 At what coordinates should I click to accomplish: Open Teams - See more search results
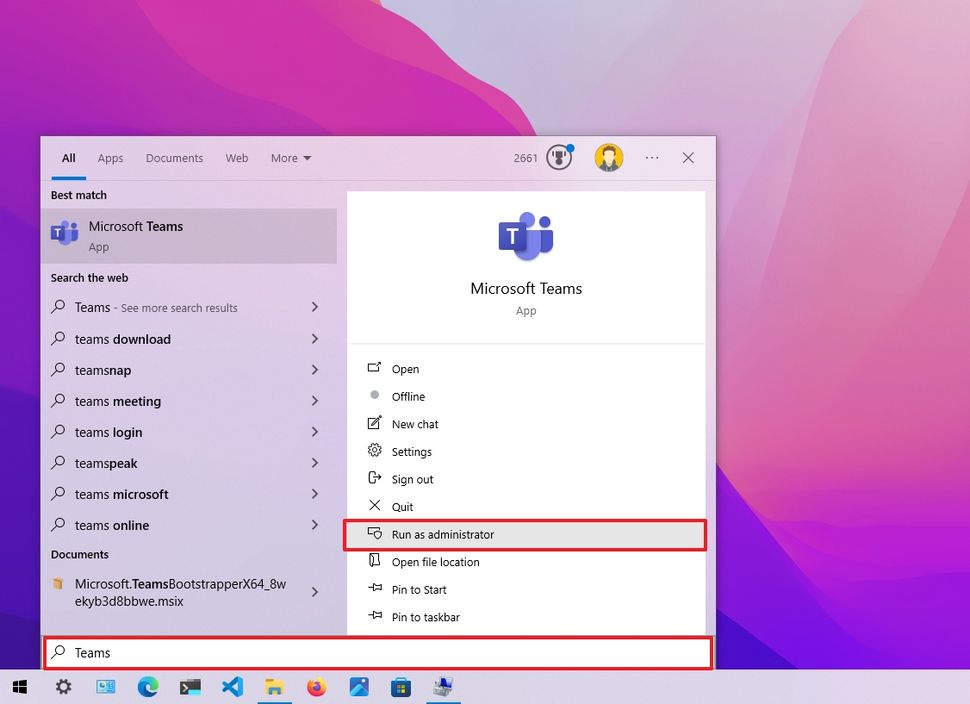click(150, 307)
